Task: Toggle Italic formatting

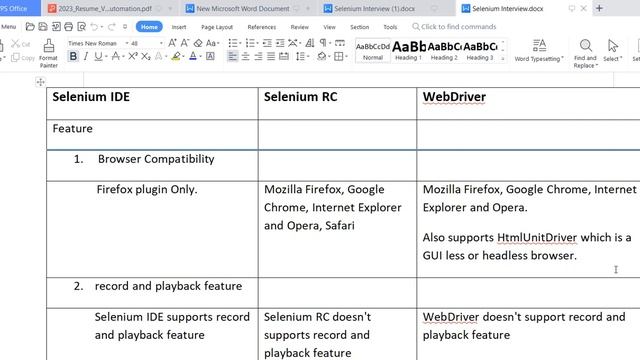Action: point(86,56)
